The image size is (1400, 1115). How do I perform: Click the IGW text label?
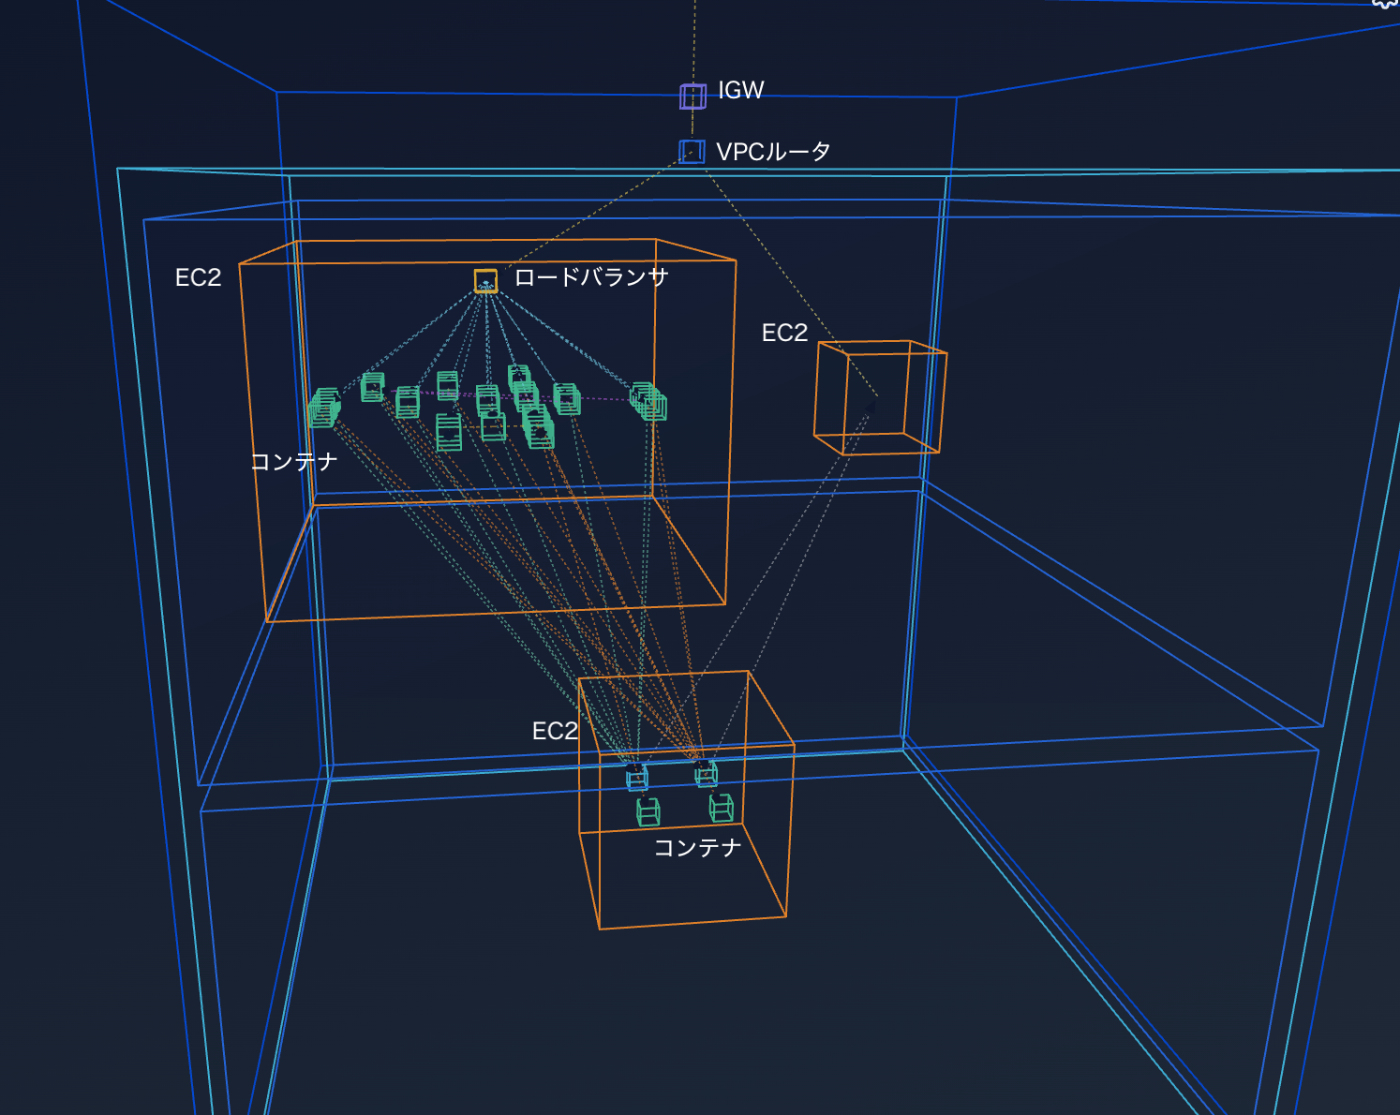(x=741, y=91)
